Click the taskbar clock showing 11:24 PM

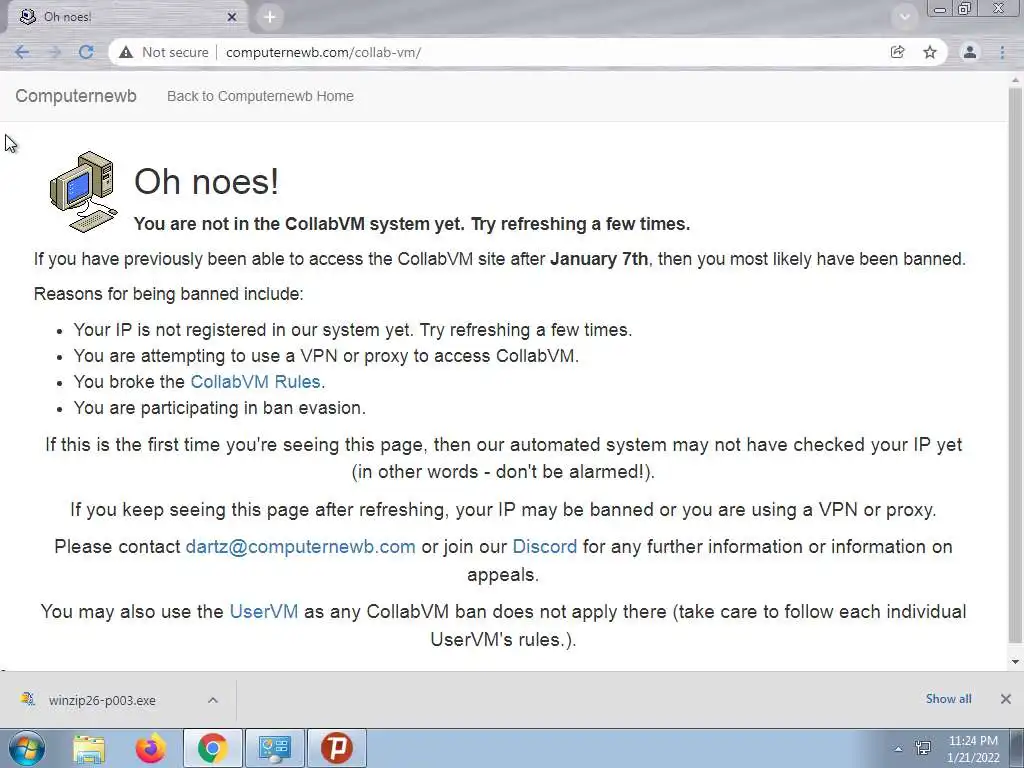[x=974, y=748]
